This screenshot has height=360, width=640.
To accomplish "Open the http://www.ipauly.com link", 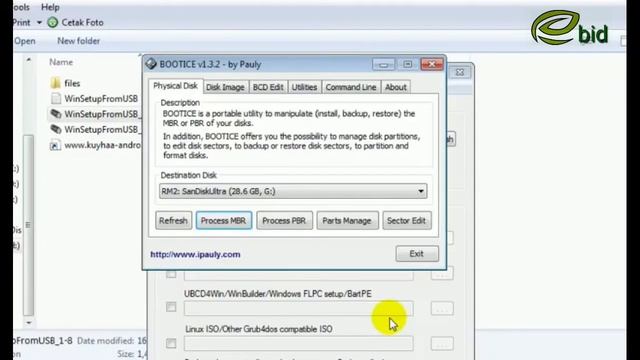I will point(195,254).
